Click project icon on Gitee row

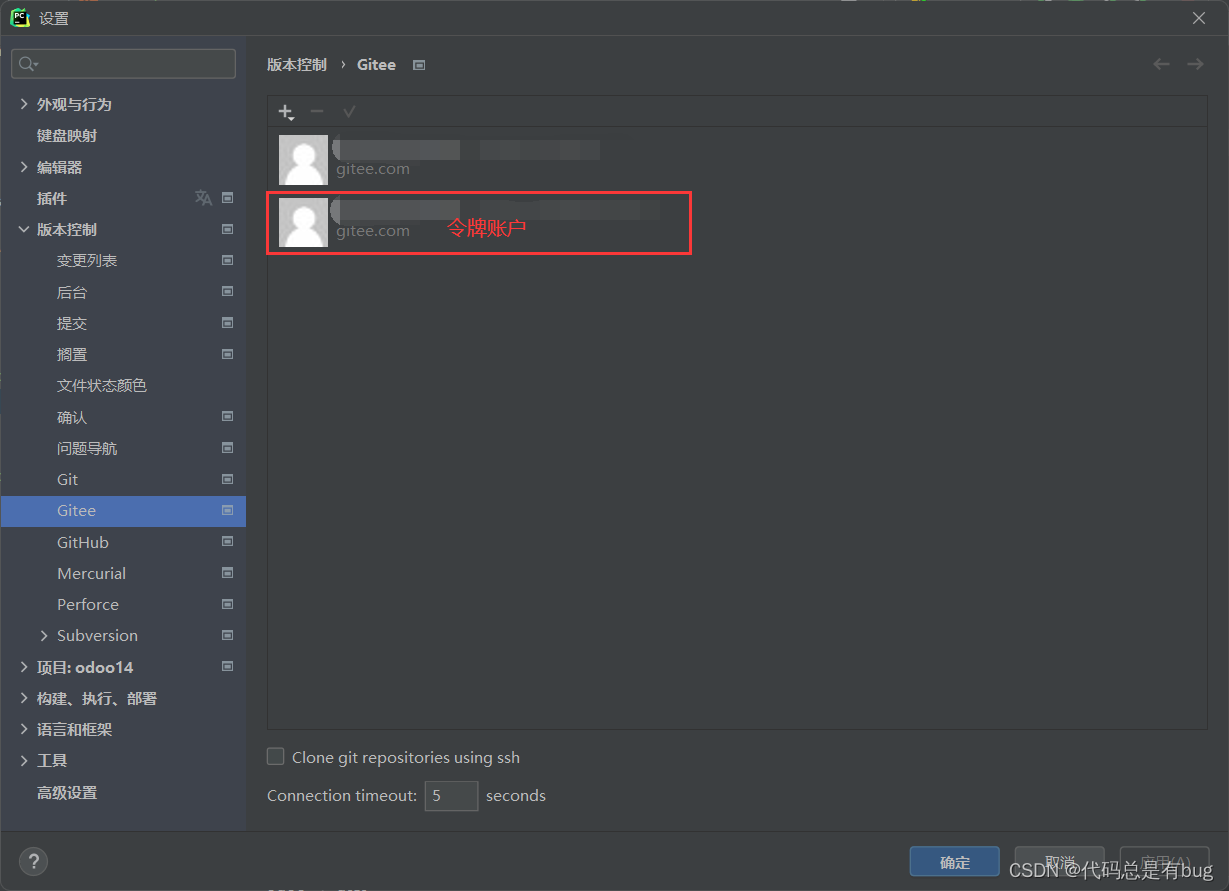[228, 510]
